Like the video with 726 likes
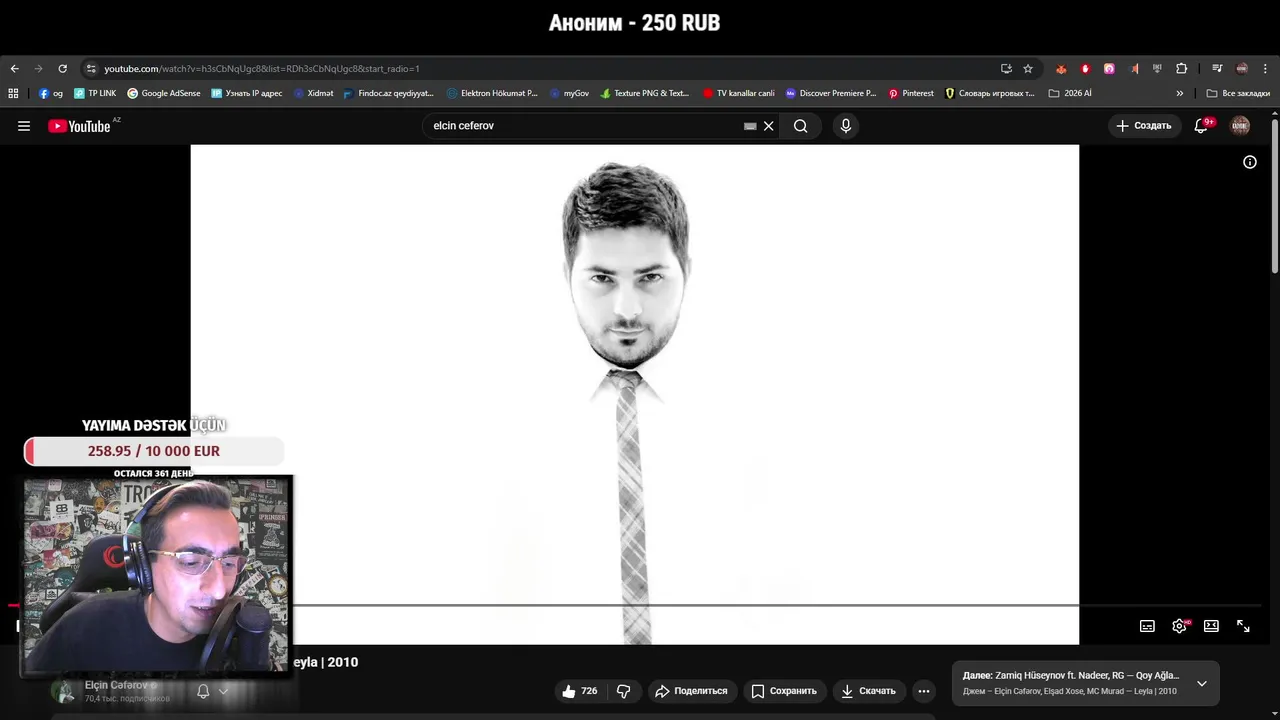This screenshot has height=720, width=1280. coord(579,691)
